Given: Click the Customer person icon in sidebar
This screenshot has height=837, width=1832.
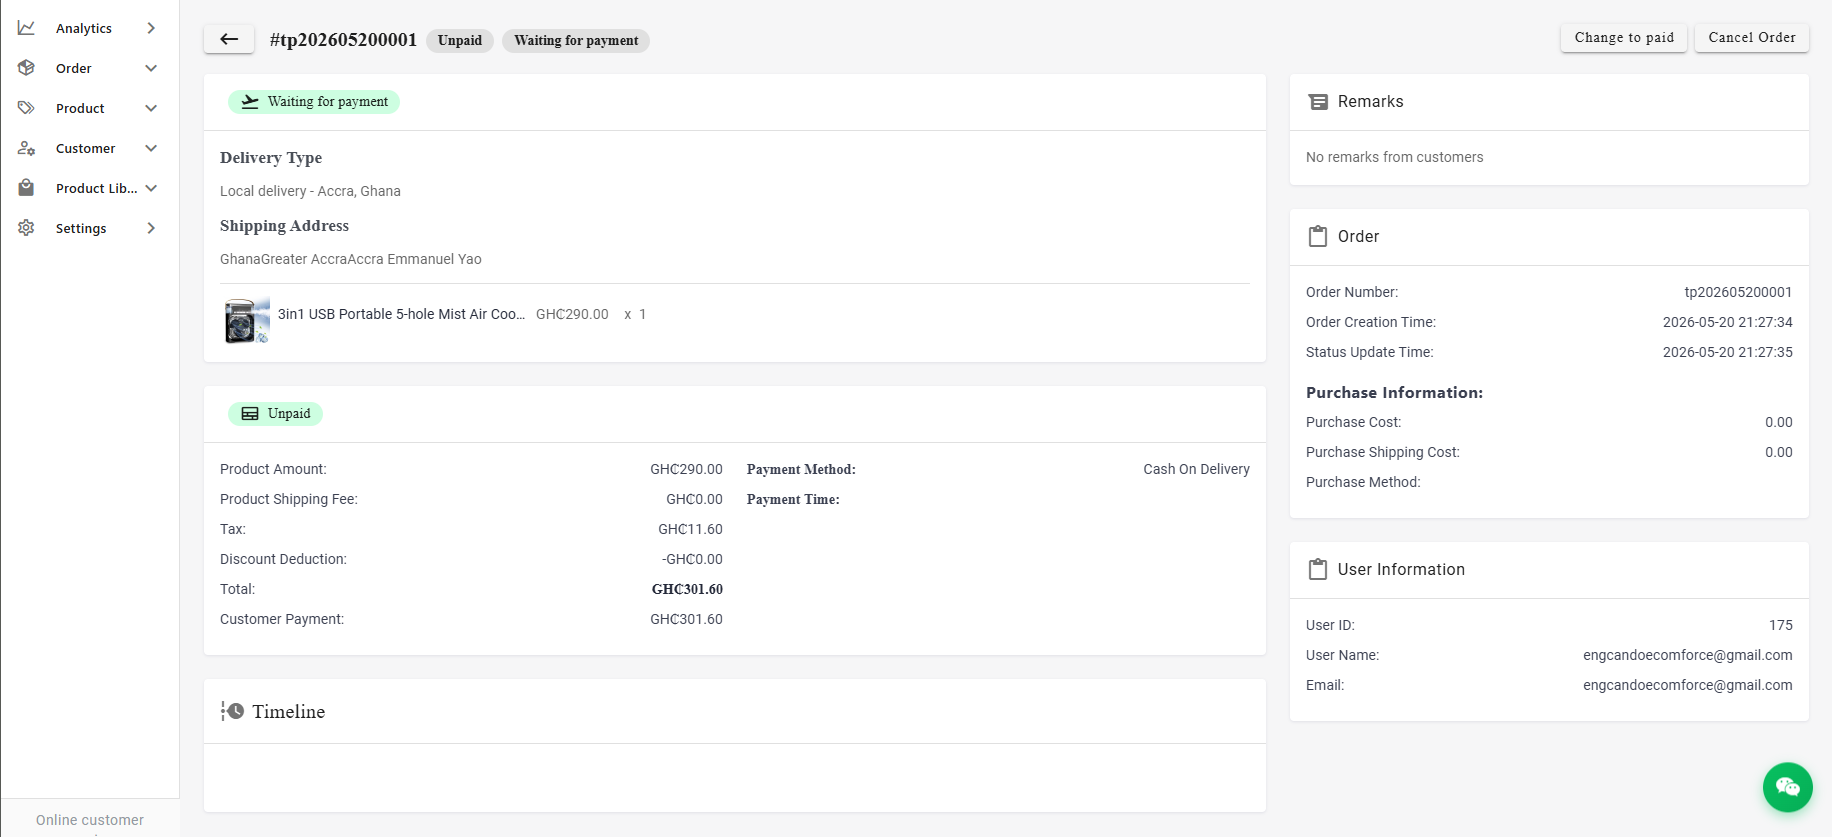Looking at the screenshot, I should (x=26, y=148).
